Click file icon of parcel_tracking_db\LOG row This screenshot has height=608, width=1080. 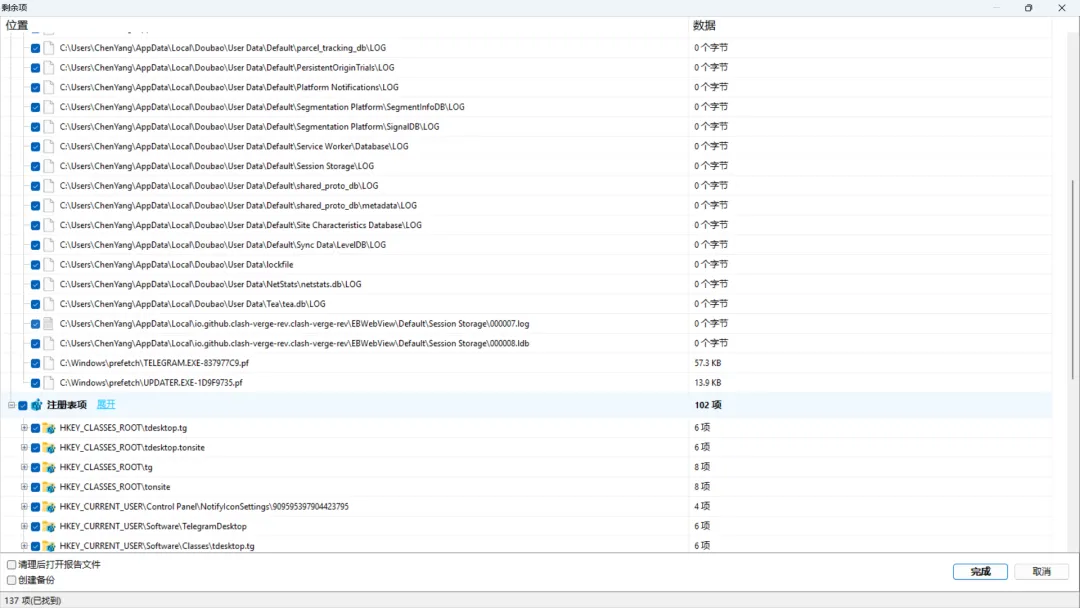pos(49,48)
